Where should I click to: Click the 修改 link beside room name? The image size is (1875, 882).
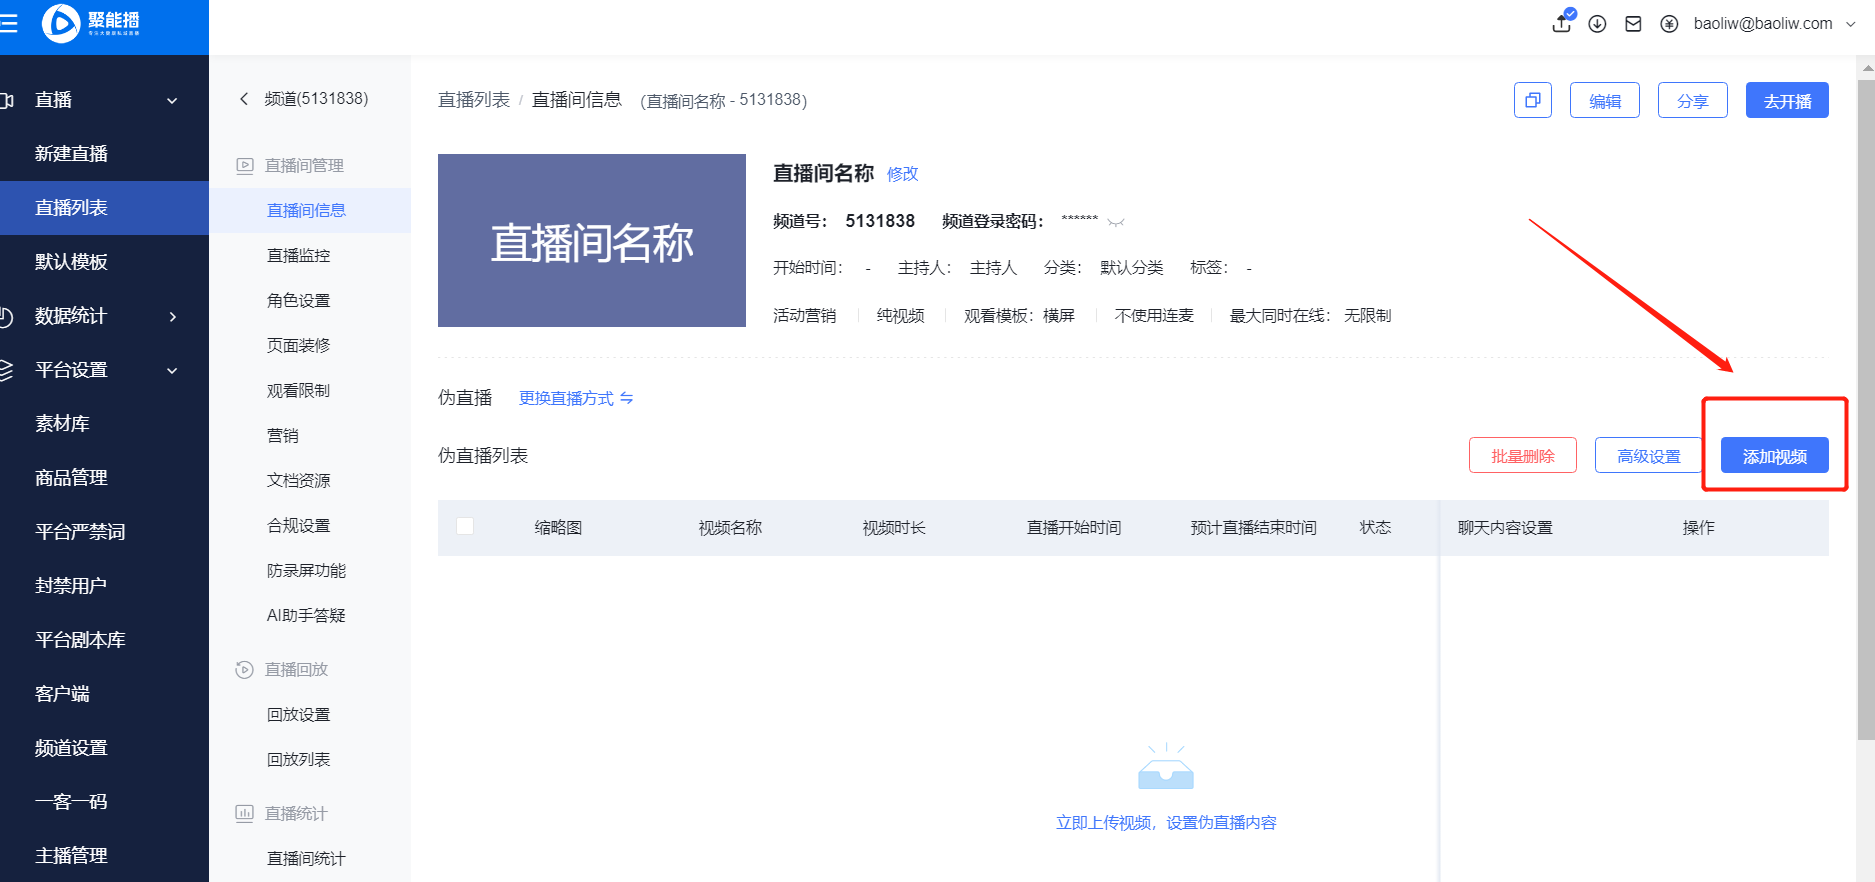point(903,174)
